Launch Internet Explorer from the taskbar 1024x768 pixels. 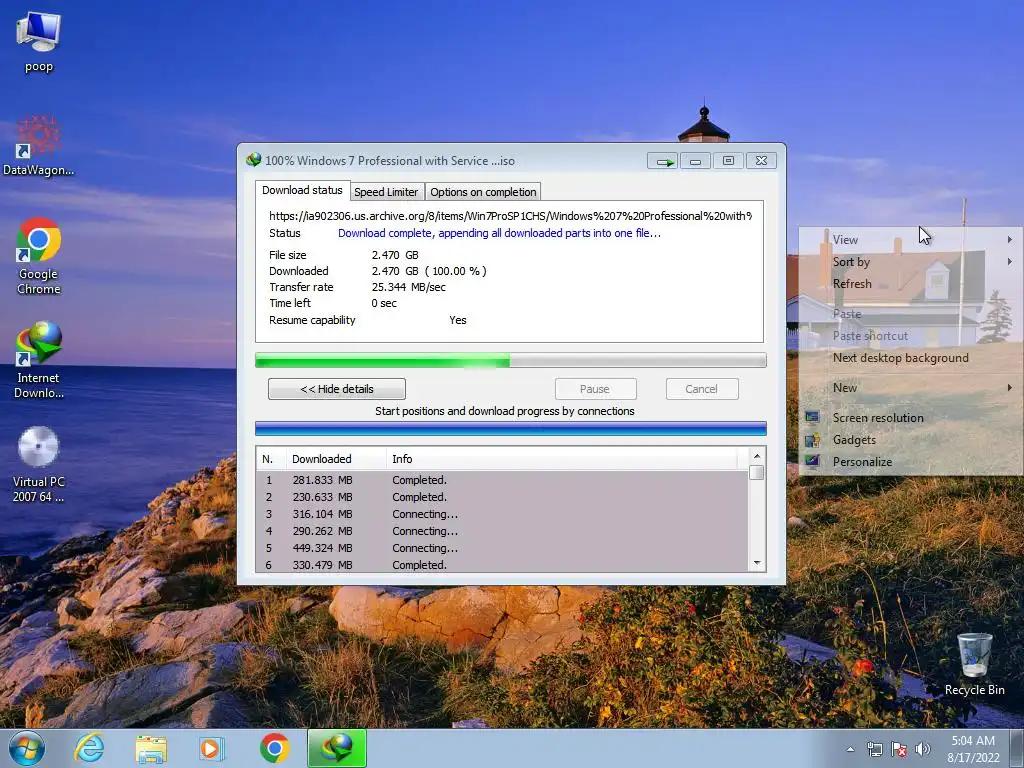tap(89, 748)
